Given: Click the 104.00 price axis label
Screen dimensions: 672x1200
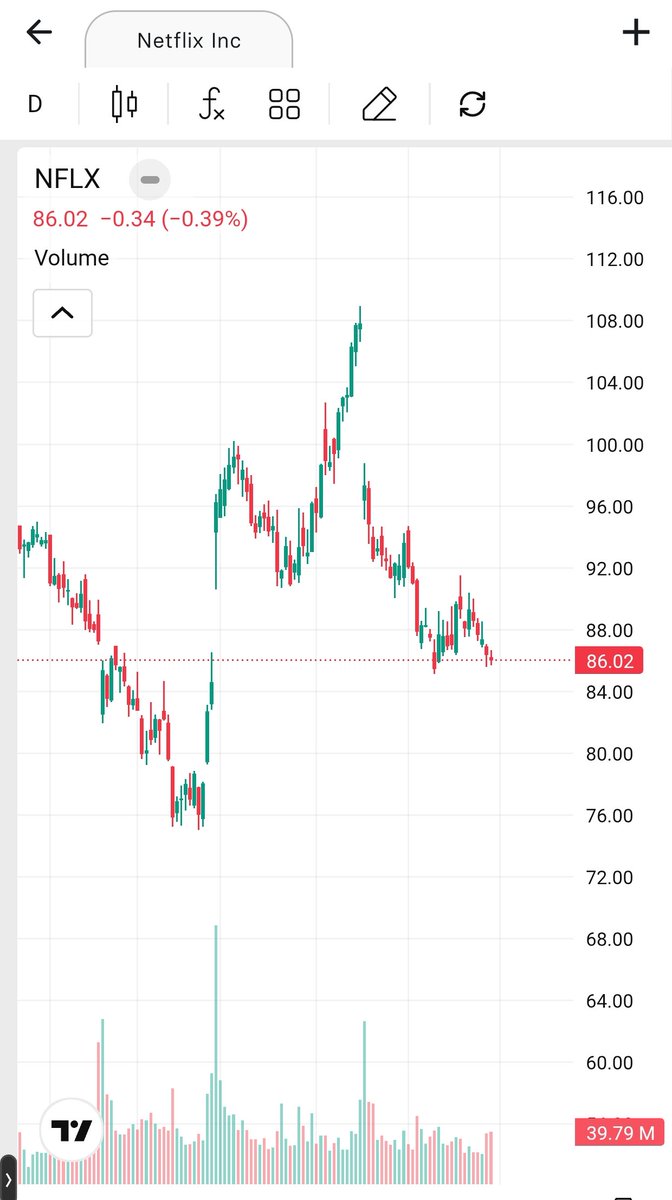Looking at the screenshot, I should click(615, 383).
